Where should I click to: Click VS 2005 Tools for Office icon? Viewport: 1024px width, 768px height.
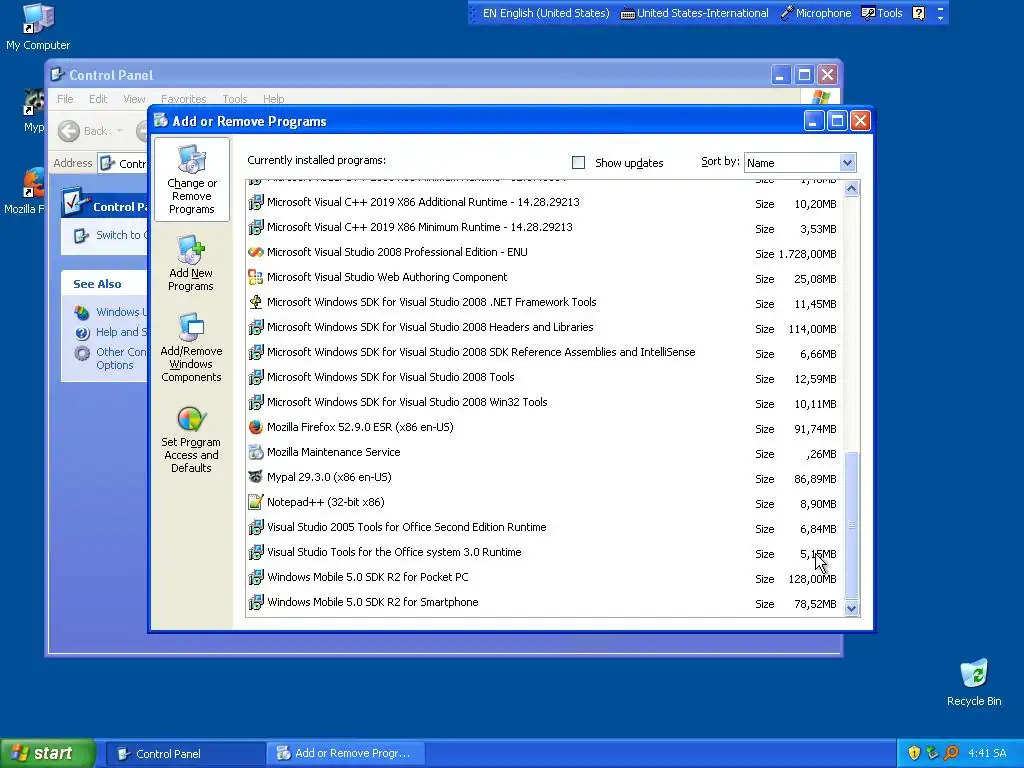coord(256,527)
